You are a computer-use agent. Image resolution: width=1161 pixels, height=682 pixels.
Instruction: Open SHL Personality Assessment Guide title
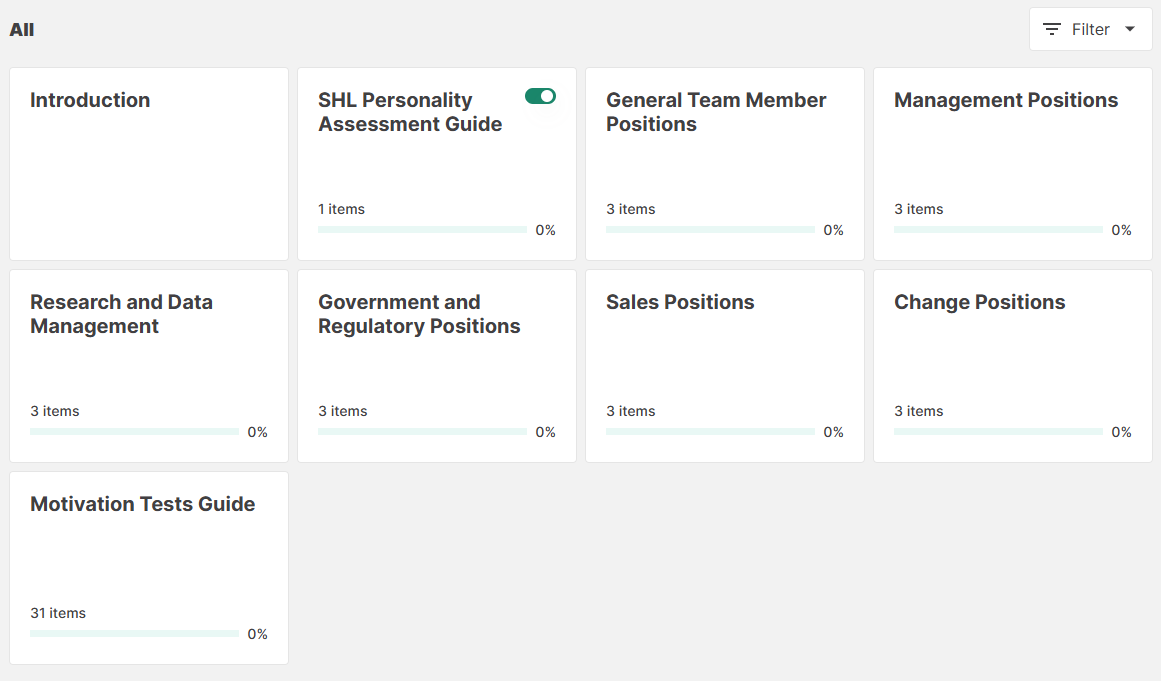[410, 112]
